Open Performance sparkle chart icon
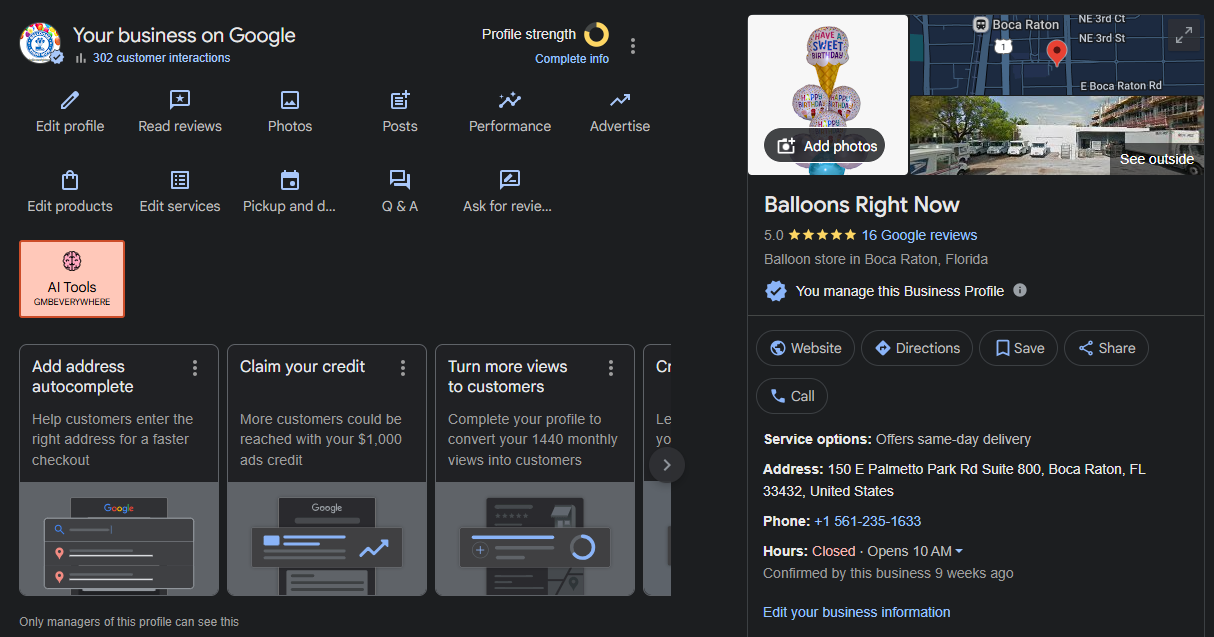The height and width of the screenshot is (637, 1214). tap(510, 101)
